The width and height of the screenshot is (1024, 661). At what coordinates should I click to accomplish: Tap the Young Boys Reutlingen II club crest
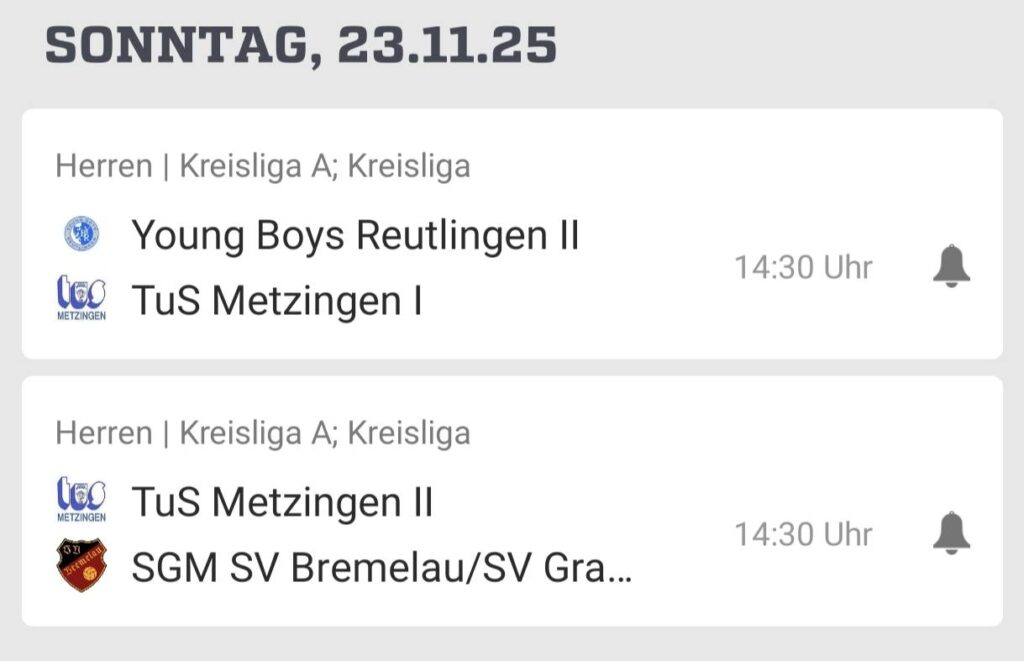pyautogui.click(x=81, y=235)
